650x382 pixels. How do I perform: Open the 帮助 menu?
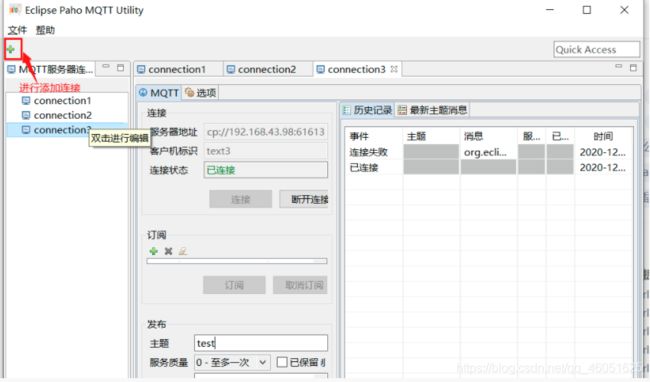(45, 30)
